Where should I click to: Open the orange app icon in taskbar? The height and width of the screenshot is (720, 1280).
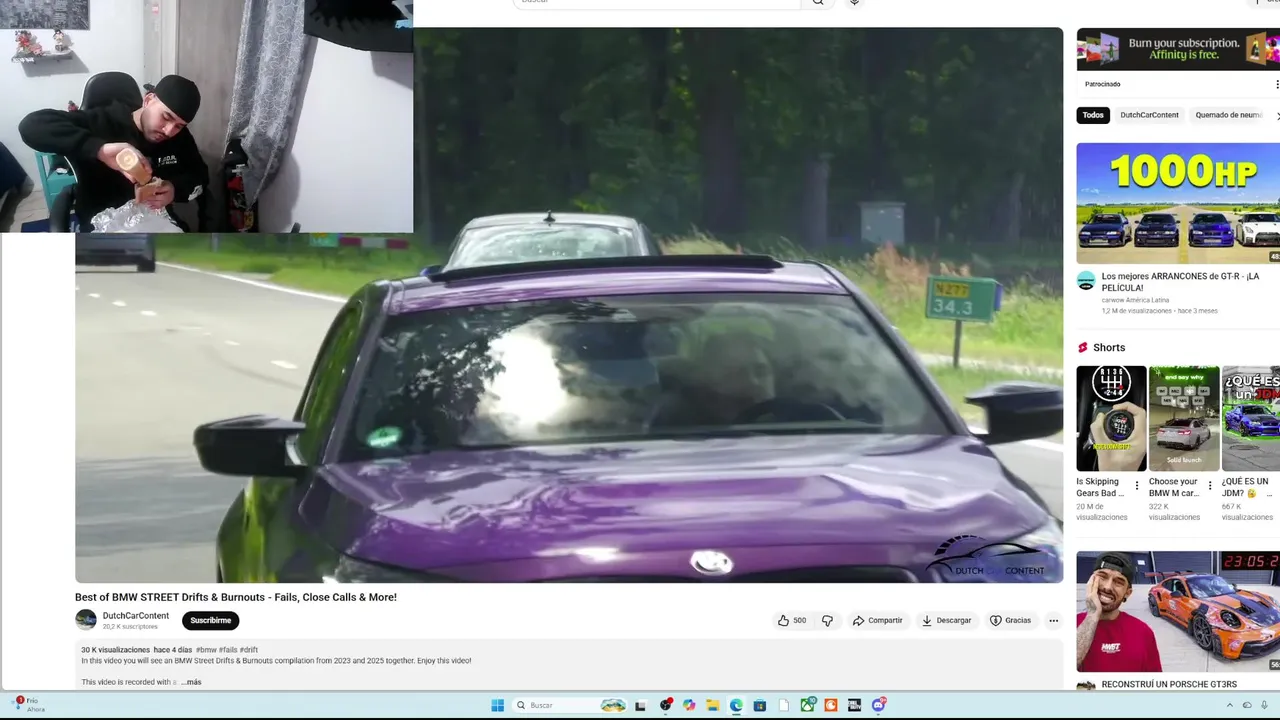tap(831, 705)
